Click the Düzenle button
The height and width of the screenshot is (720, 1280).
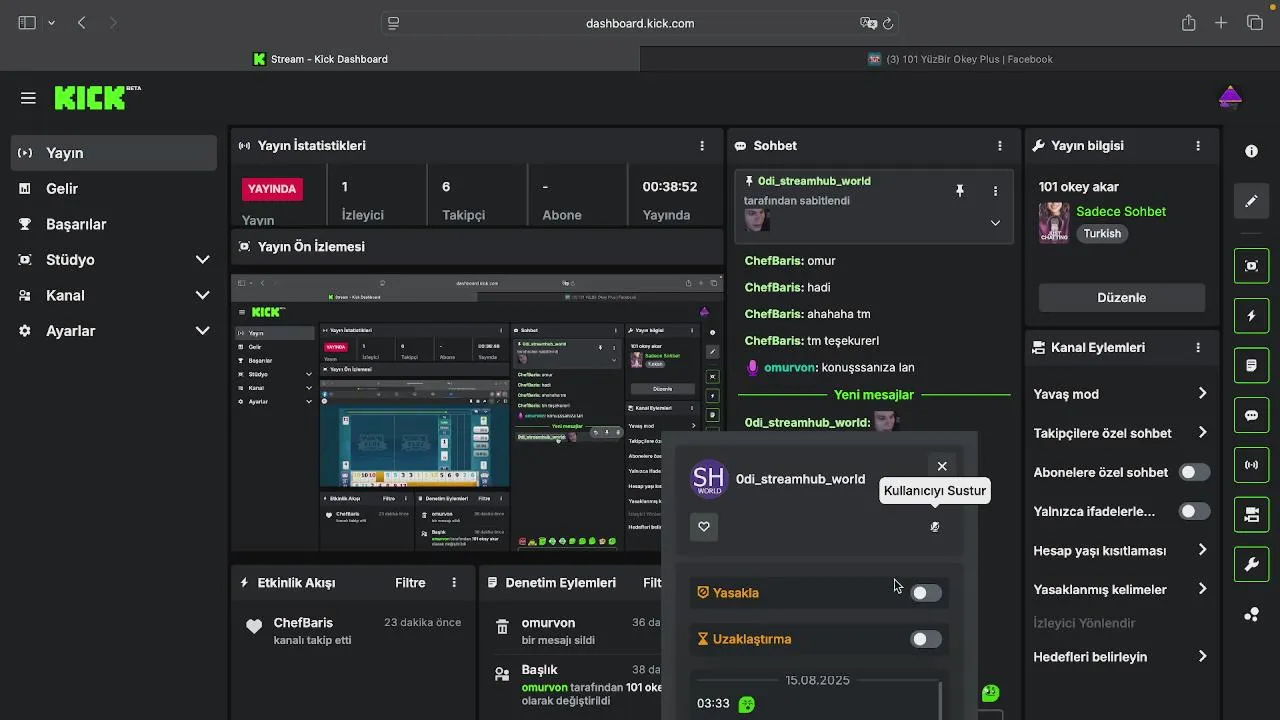(x=1121, y=298)
